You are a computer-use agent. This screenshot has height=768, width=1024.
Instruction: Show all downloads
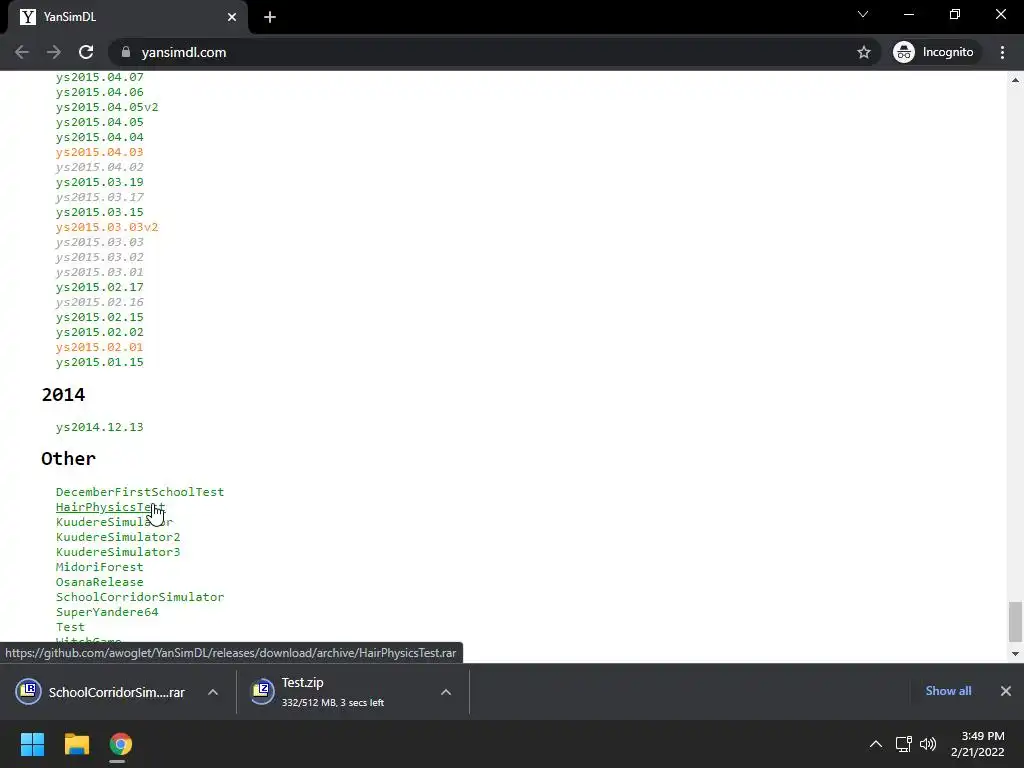tap(948, 691)
